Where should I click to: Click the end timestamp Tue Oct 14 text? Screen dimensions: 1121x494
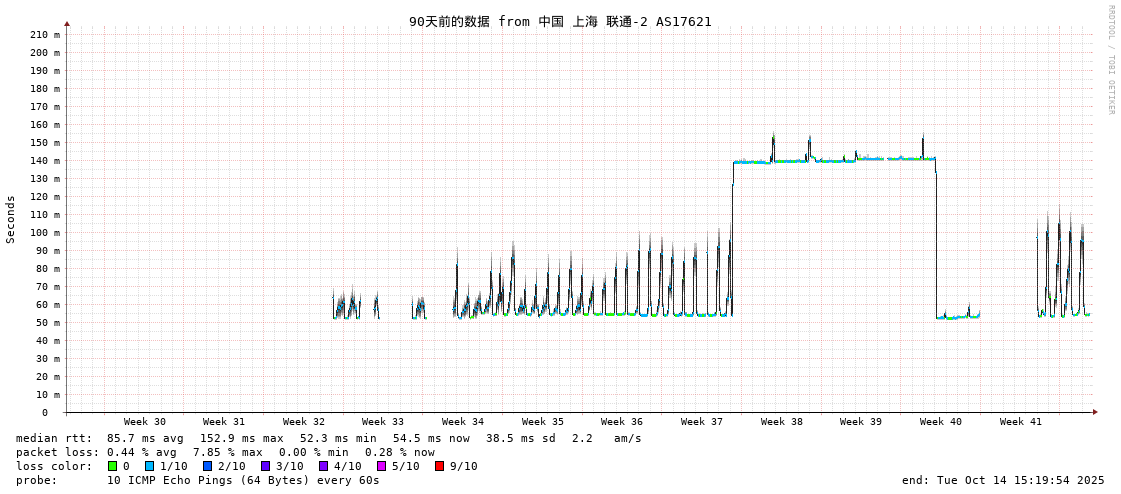1003,480
